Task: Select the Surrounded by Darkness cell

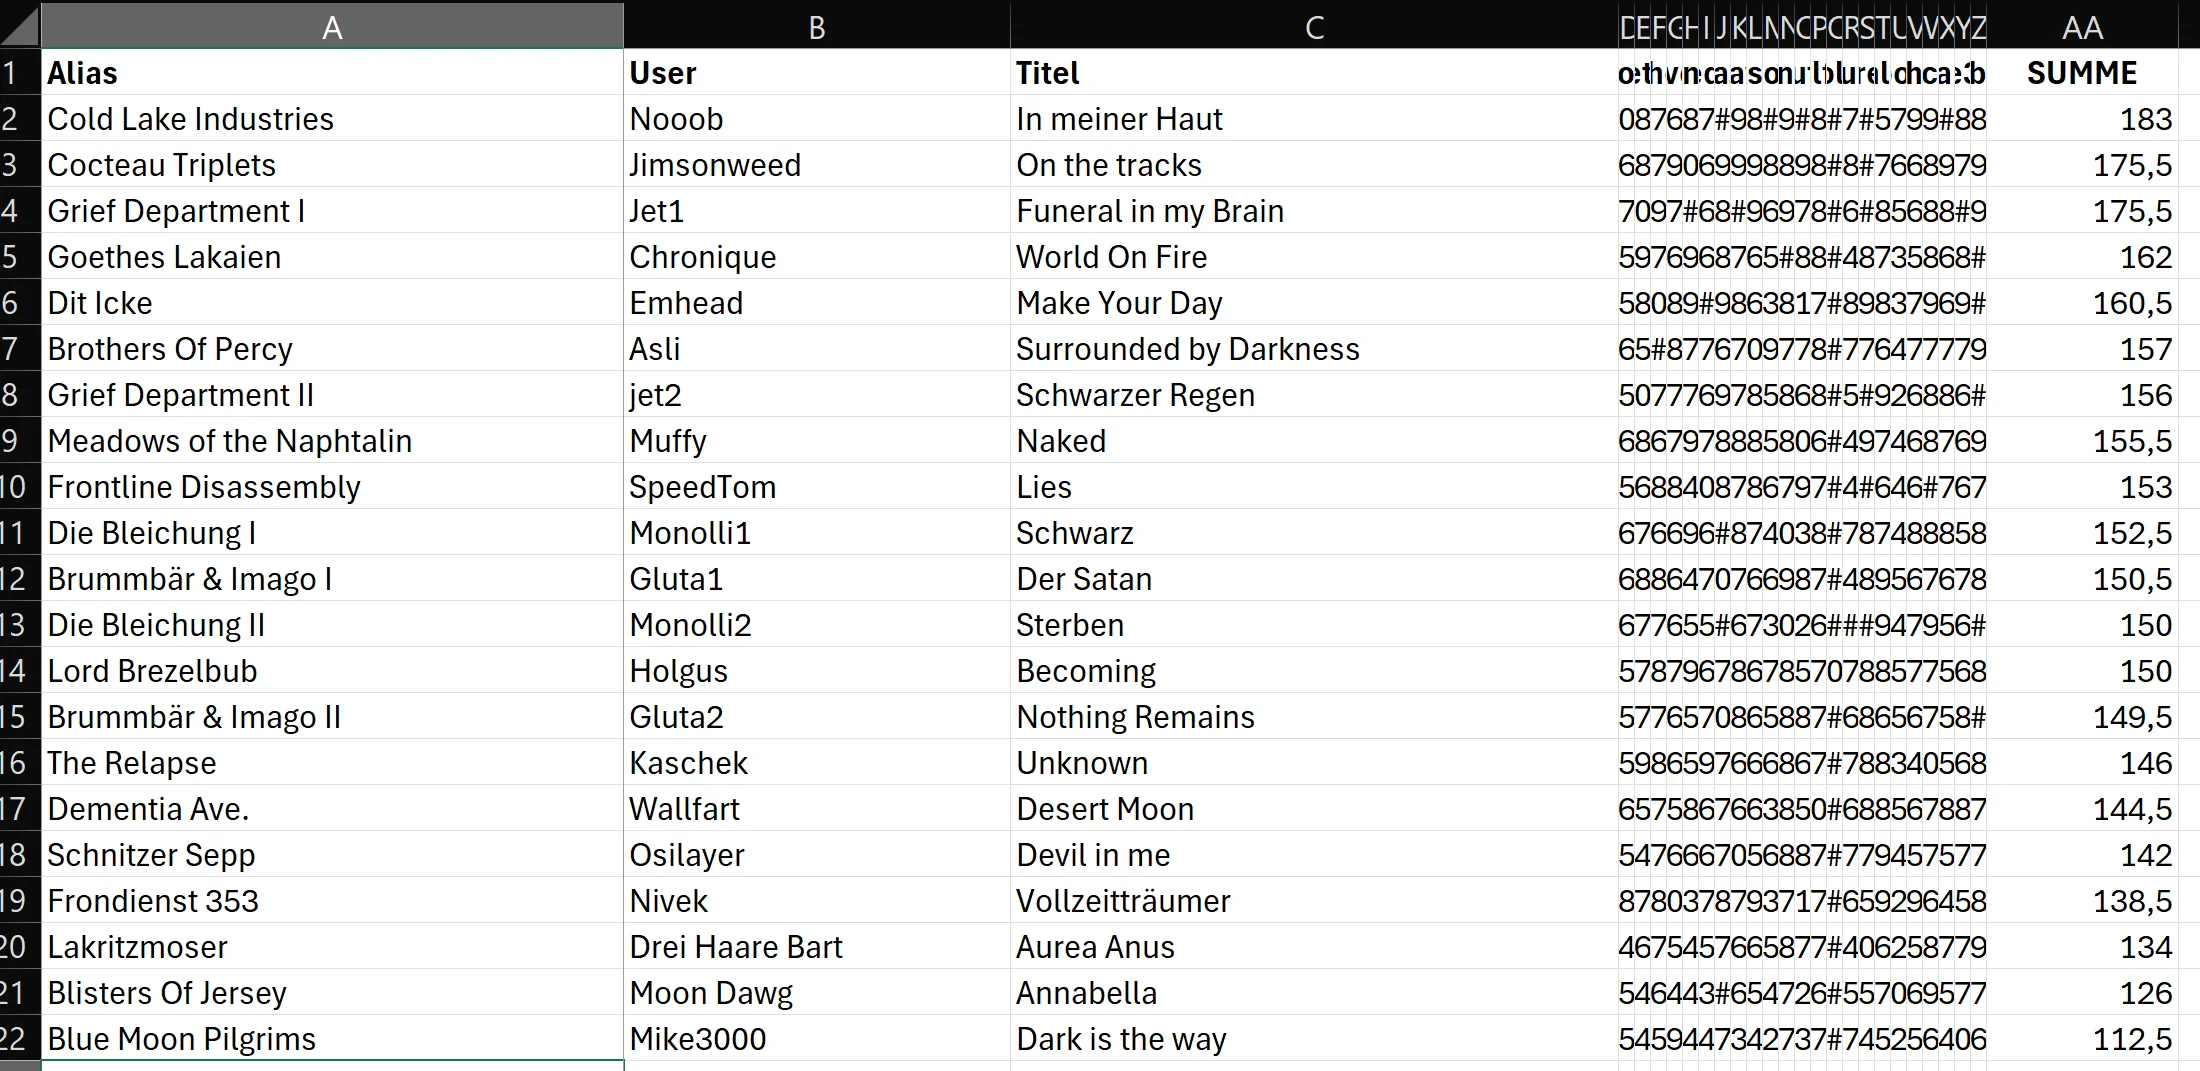Action: click(1314, 348)
